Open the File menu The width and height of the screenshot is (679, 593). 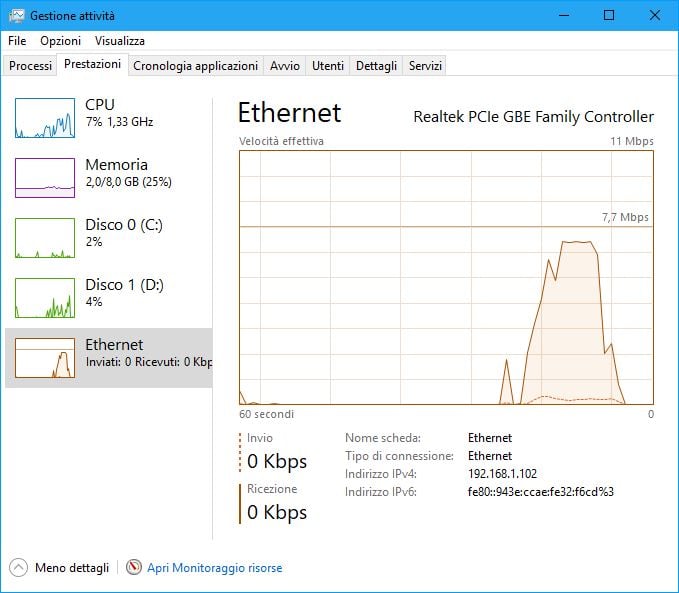click(x=17, y=41)
